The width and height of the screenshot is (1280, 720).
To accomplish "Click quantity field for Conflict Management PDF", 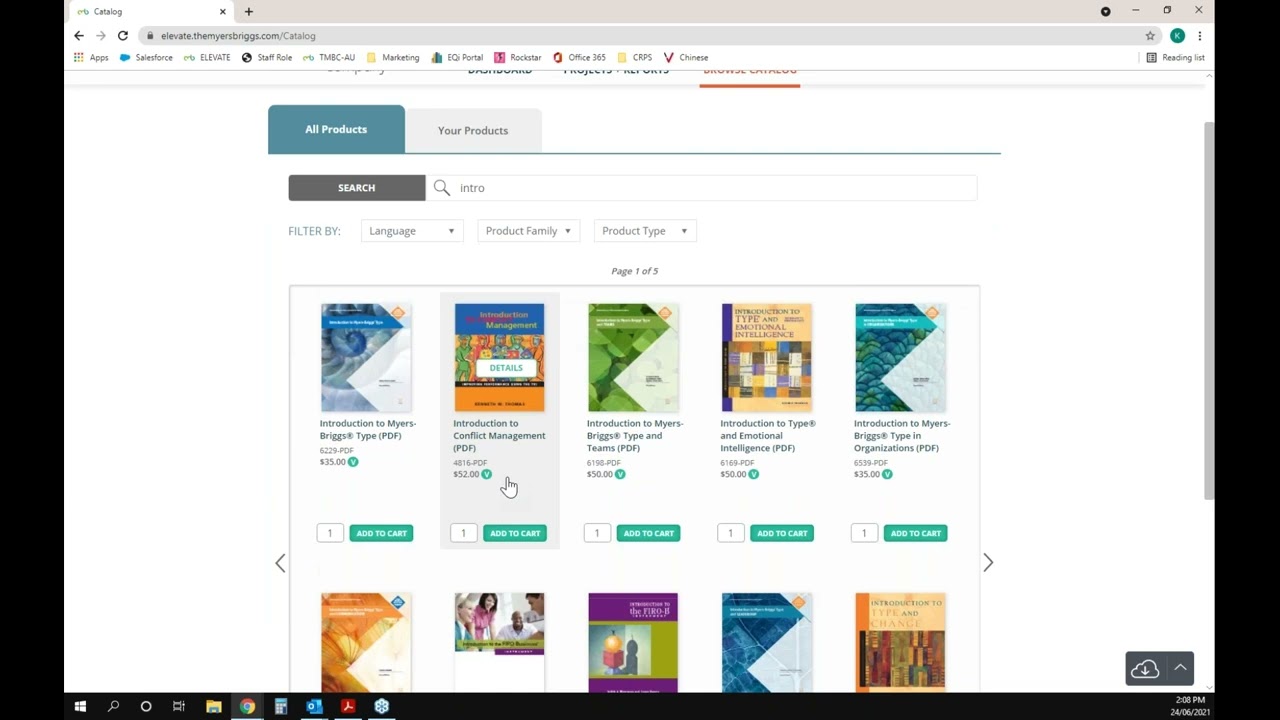I will click(x=463, y=533).
